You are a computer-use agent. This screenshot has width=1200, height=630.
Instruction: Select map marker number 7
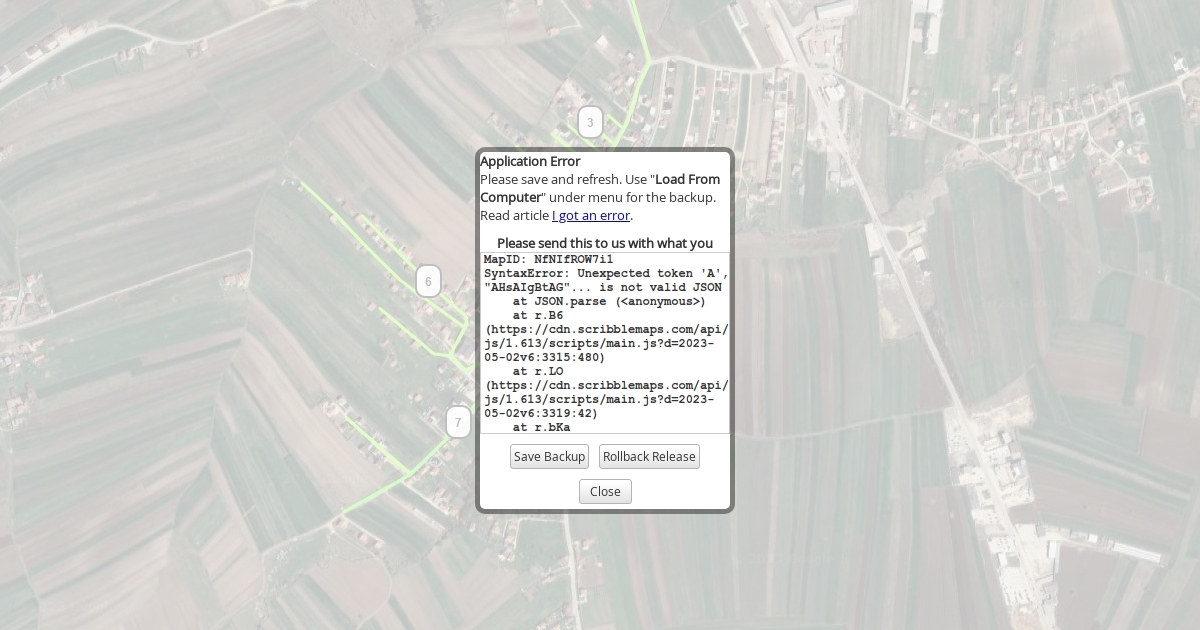click(x=458, y=422)
